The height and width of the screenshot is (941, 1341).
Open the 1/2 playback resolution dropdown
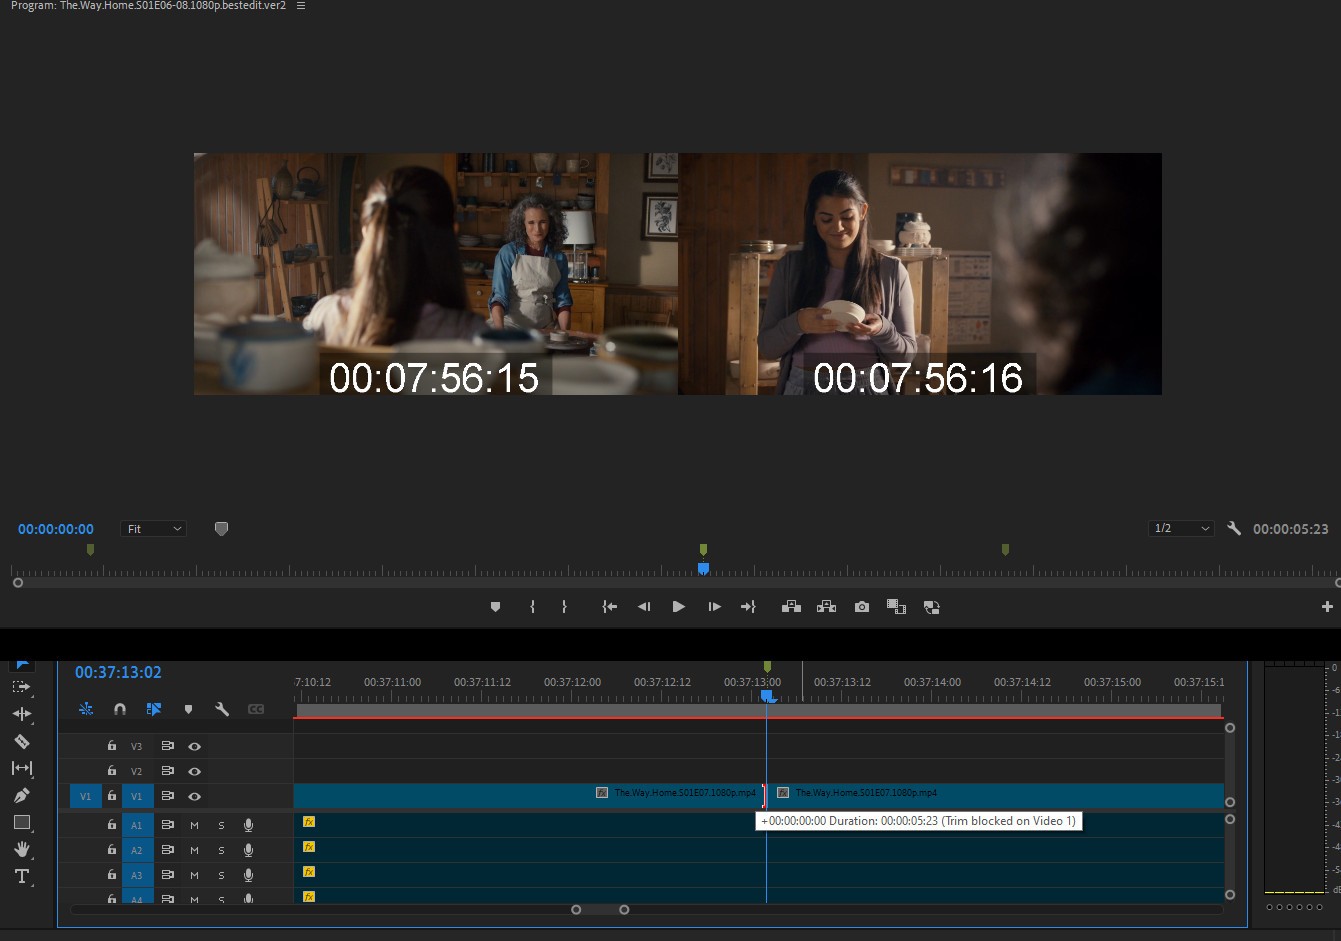coord(1181,528)
